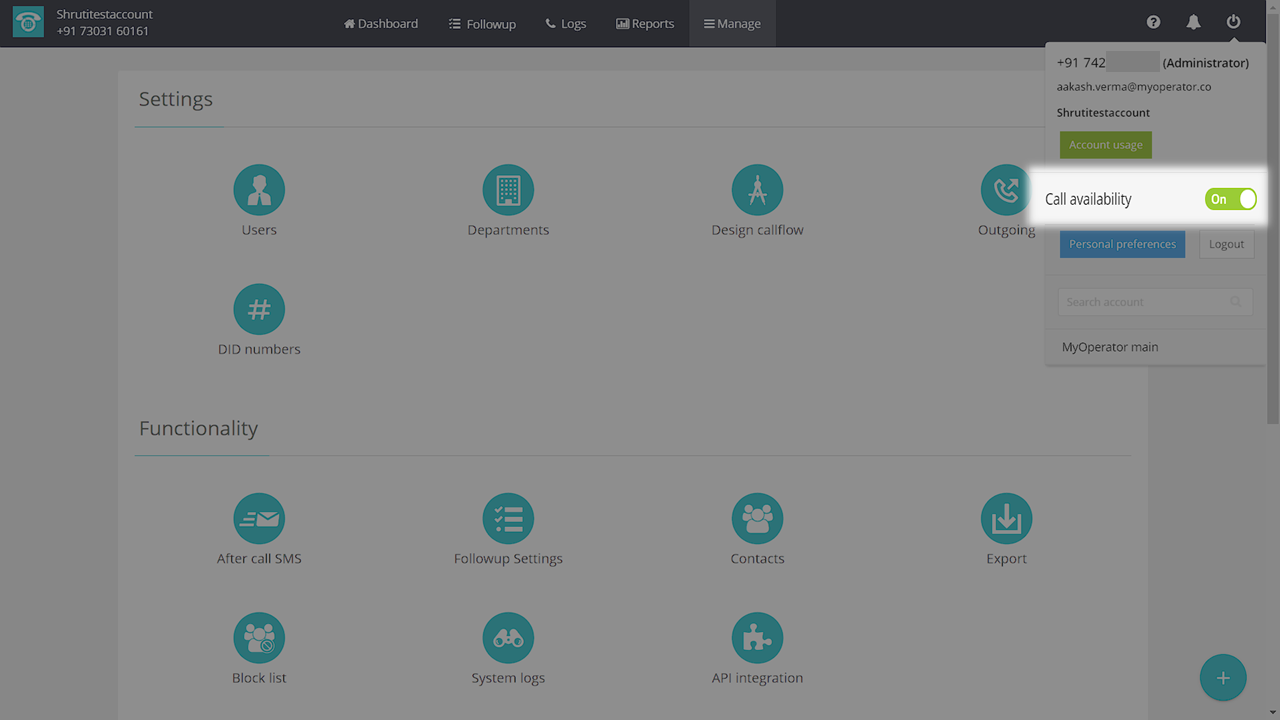Viewport: 1280px width, 720px height.
Task: Open Design callflow compass icon
Action: (x=757, y=190)
